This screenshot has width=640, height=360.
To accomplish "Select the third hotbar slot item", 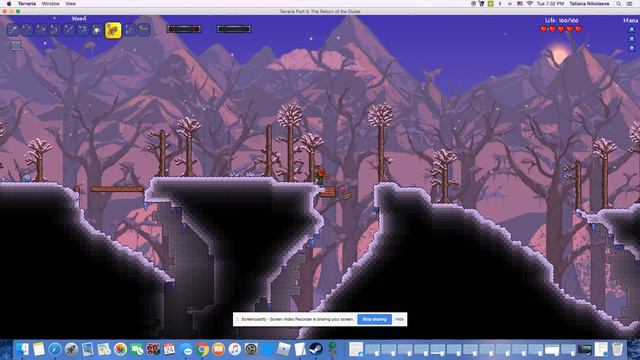I will pos(41,29).
